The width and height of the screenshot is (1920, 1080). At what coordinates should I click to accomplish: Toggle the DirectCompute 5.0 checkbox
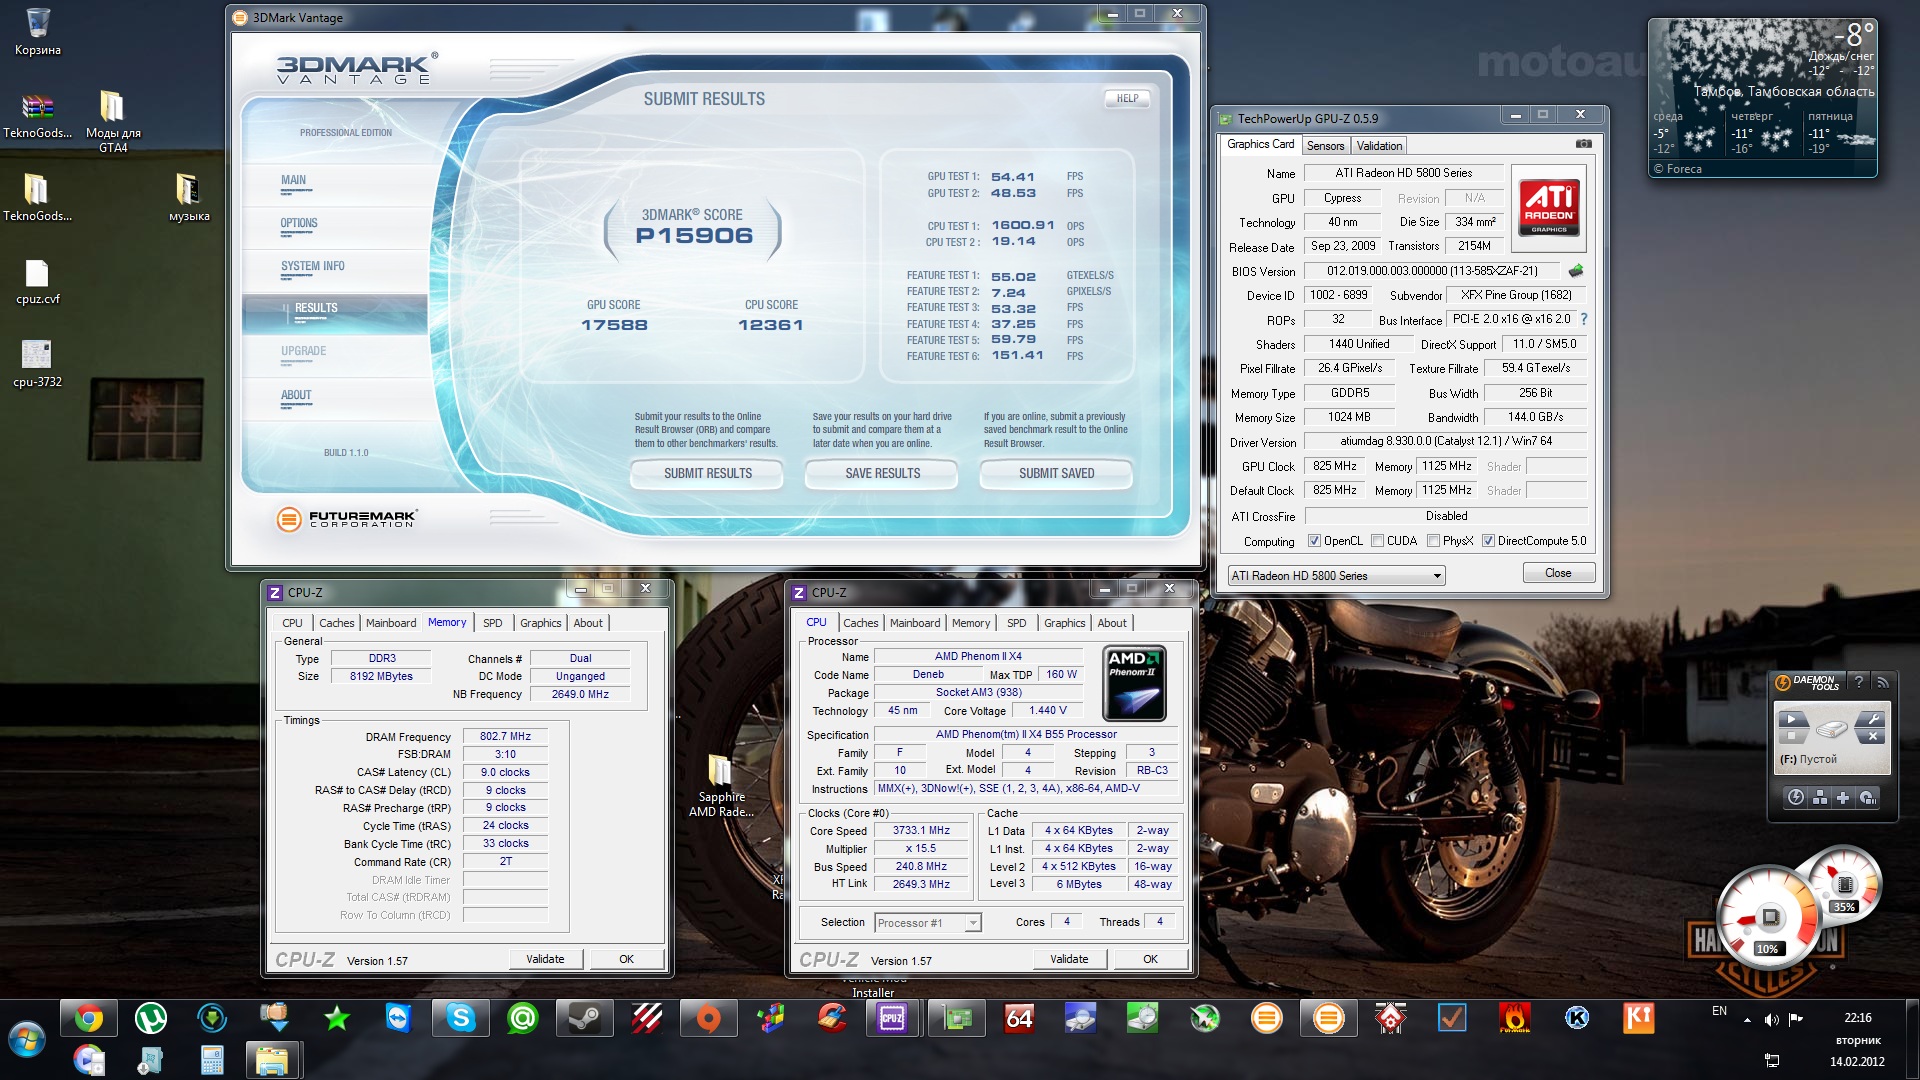click(x=1488, y=541)
